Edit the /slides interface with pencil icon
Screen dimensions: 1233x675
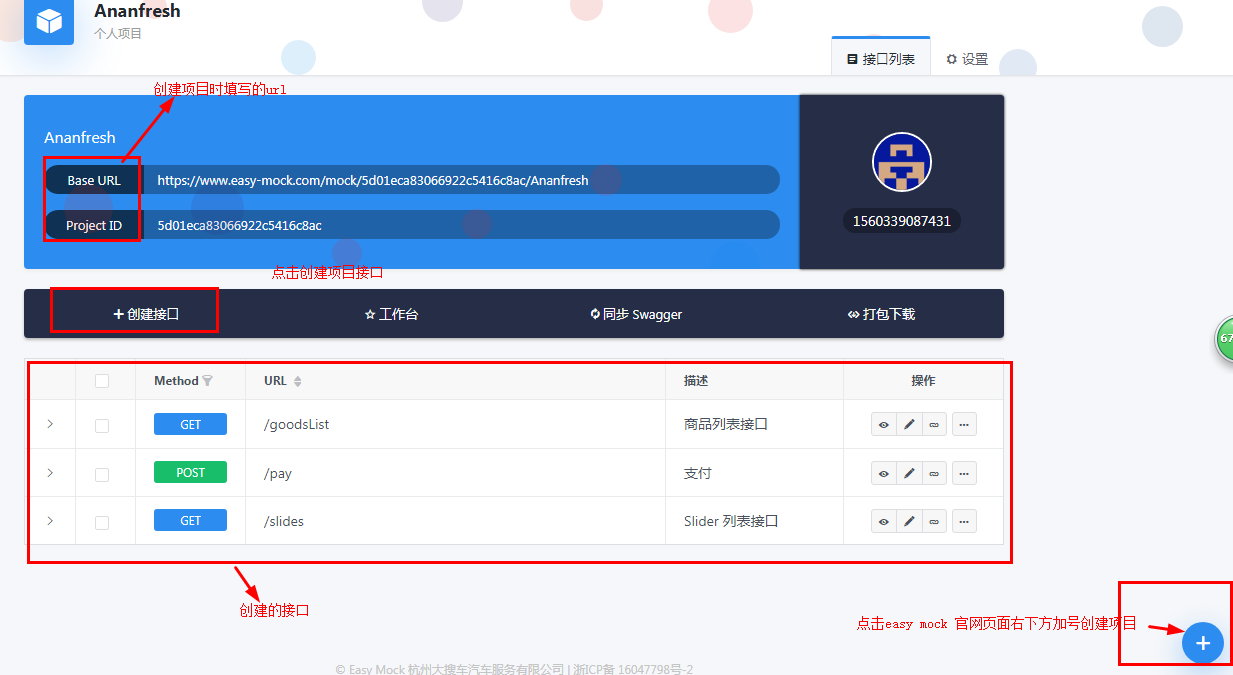(909, 521)
